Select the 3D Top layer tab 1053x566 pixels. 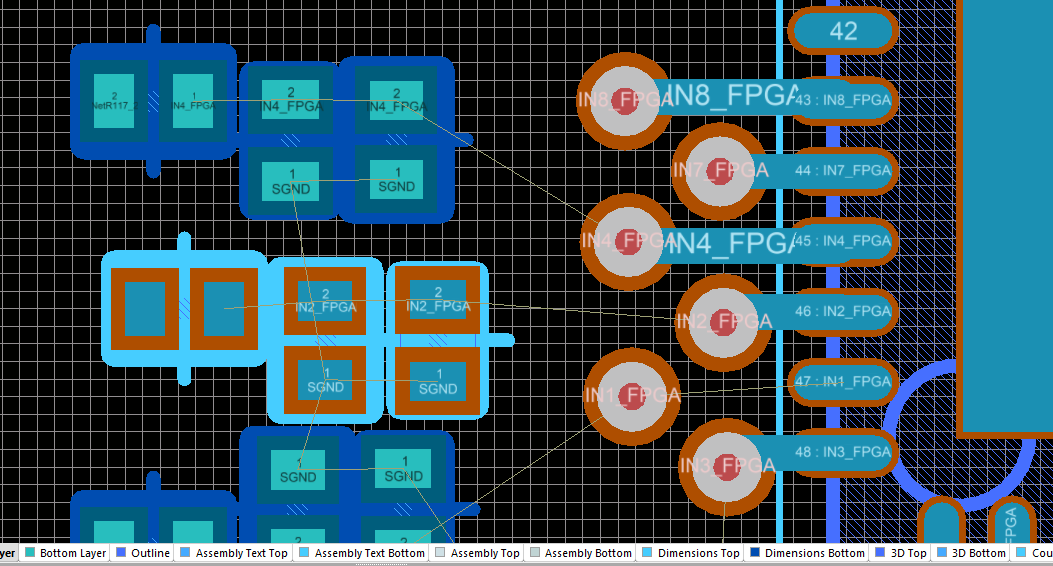click(x=900, y=553)
